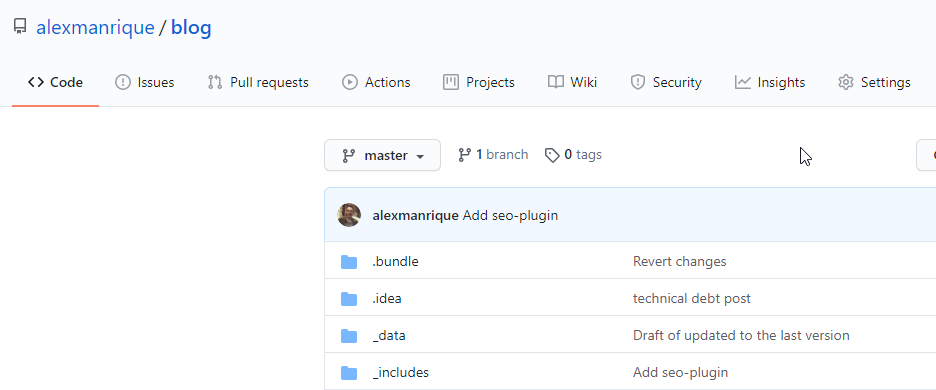Click the branch icon beside 1 branch

(x=464, y=155)
